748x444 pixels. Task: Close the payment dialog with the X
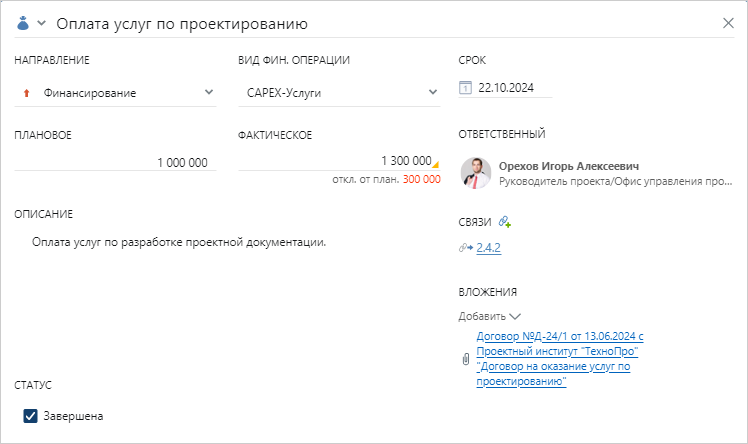coord(728,23)
